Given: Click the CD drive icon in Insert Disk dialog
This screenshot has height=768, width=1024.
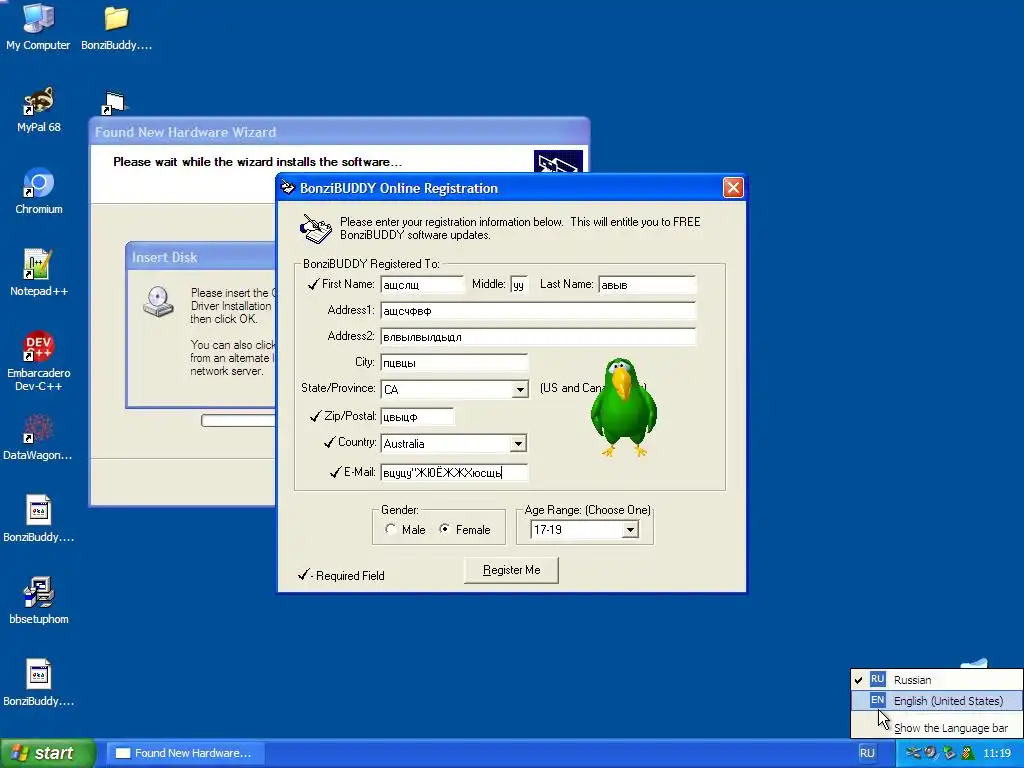Looking at the screenshot, I should [159, 302].
